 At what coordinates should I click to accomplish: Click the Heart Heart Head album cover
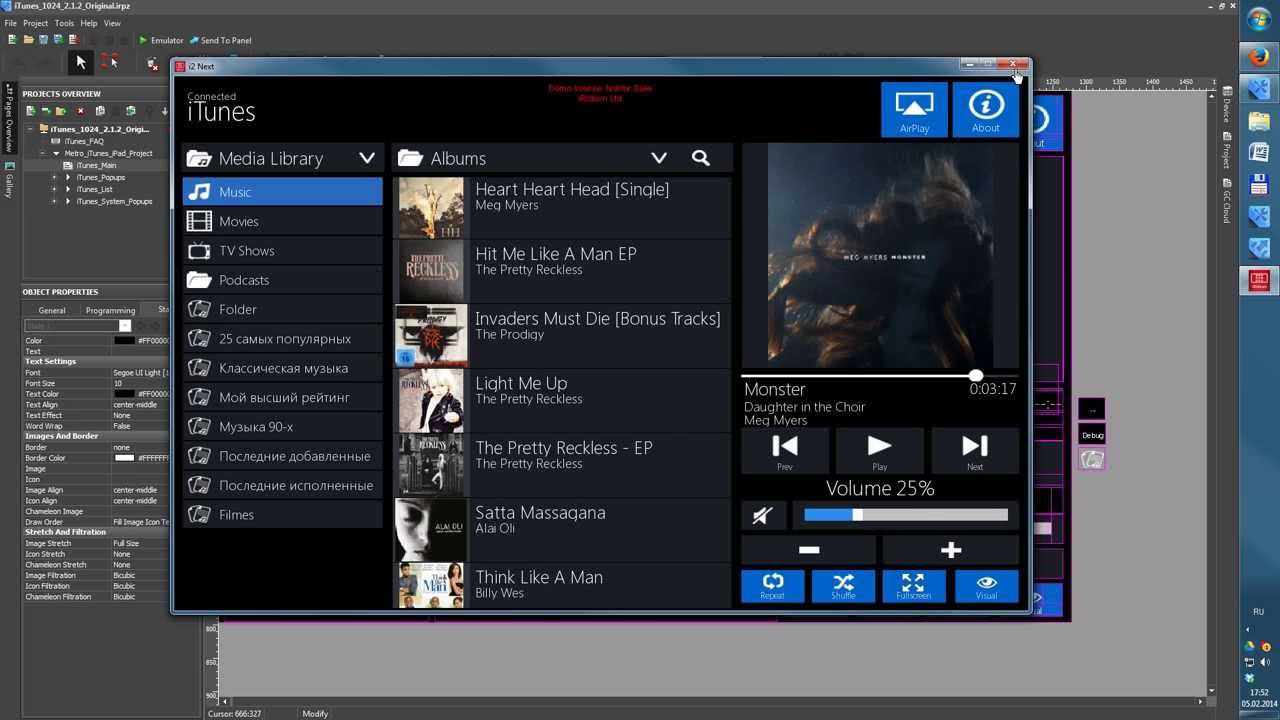[431, 208]
